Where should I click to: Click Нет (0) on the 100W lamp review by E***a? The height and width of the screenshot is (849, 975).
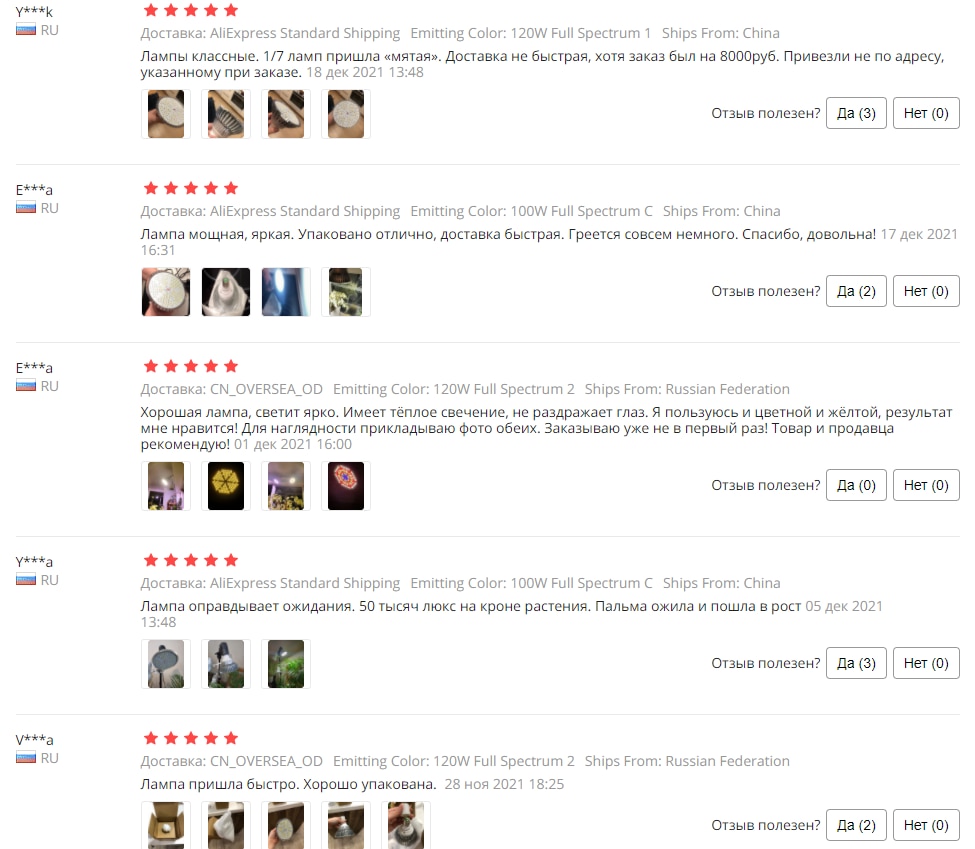pos(926,291)
